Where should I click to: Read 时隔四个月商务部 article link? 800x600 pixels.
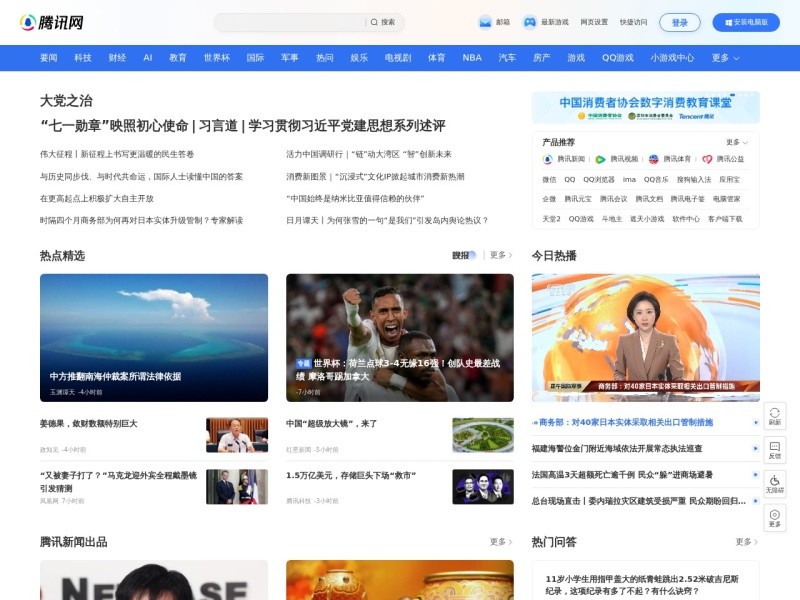pos(141,220)
